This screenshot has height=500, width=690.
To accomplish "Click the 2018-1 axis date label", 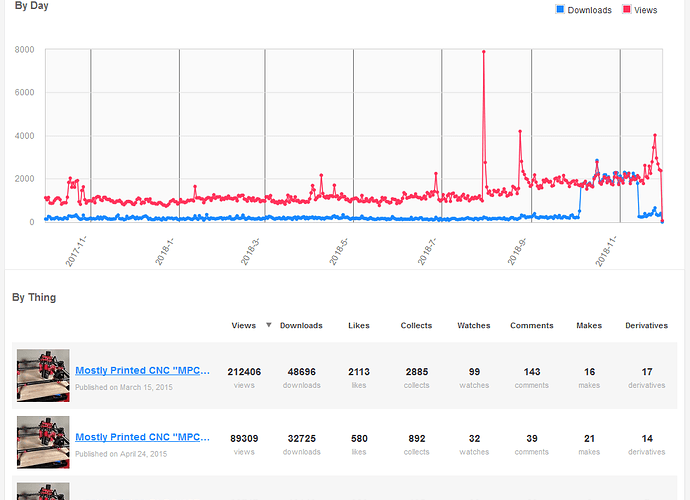I will [165, 251].
